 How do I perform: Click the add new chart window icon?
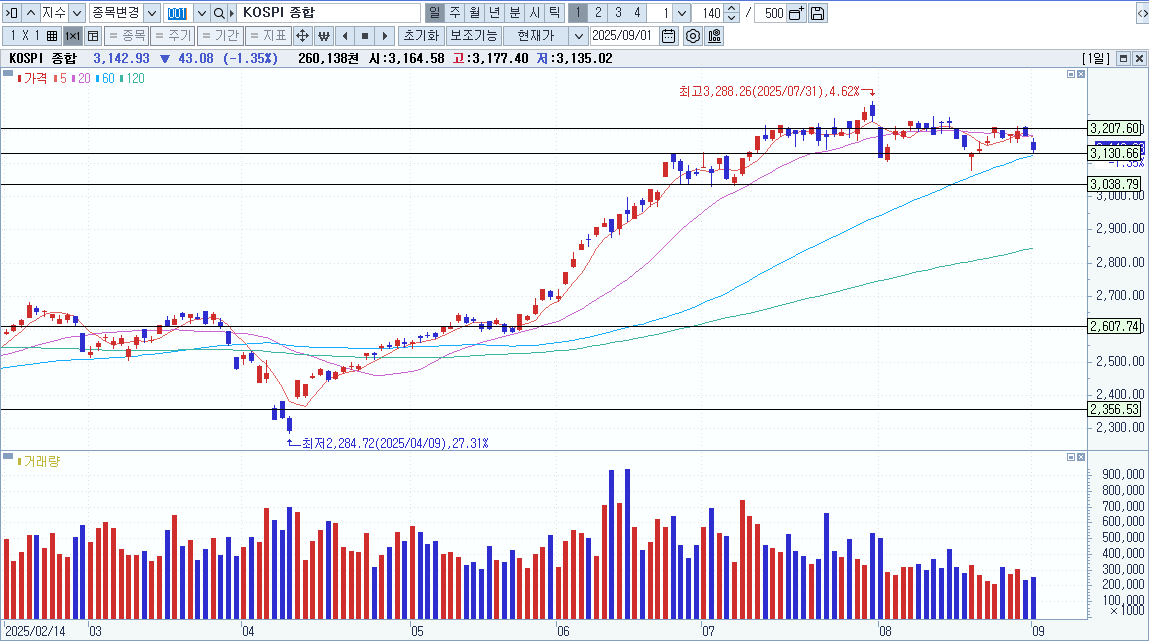tap(797, 13)
